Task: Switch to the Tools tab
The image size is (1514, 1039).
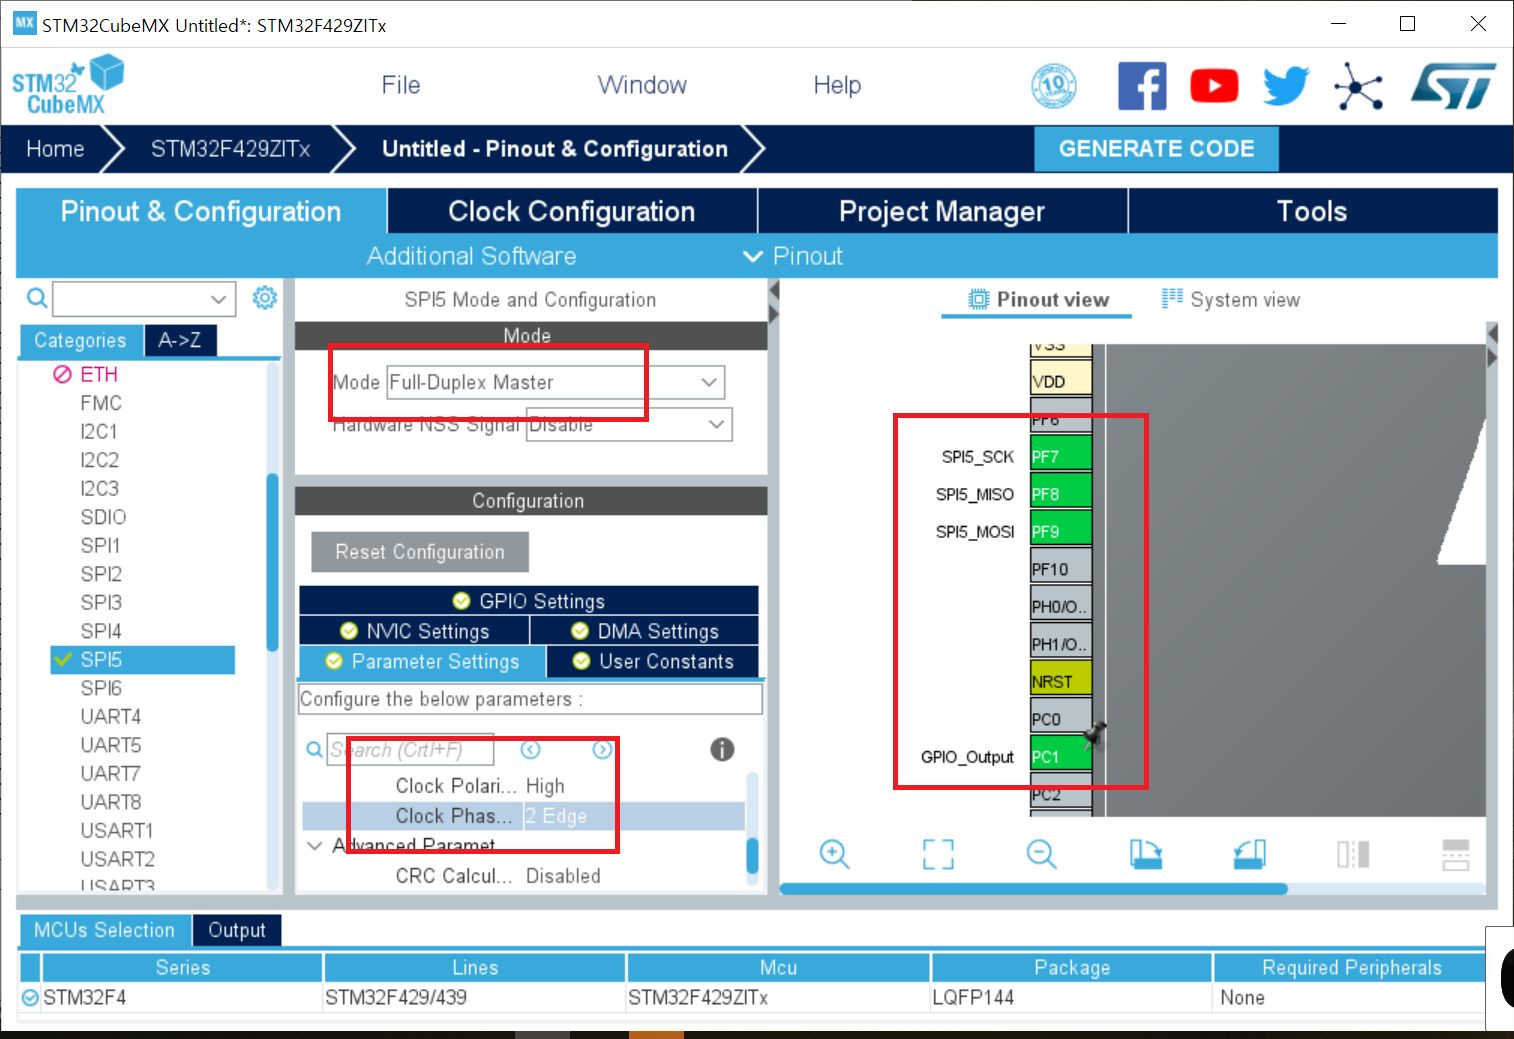Action: pyautogui.click(x=1312, y=211)
